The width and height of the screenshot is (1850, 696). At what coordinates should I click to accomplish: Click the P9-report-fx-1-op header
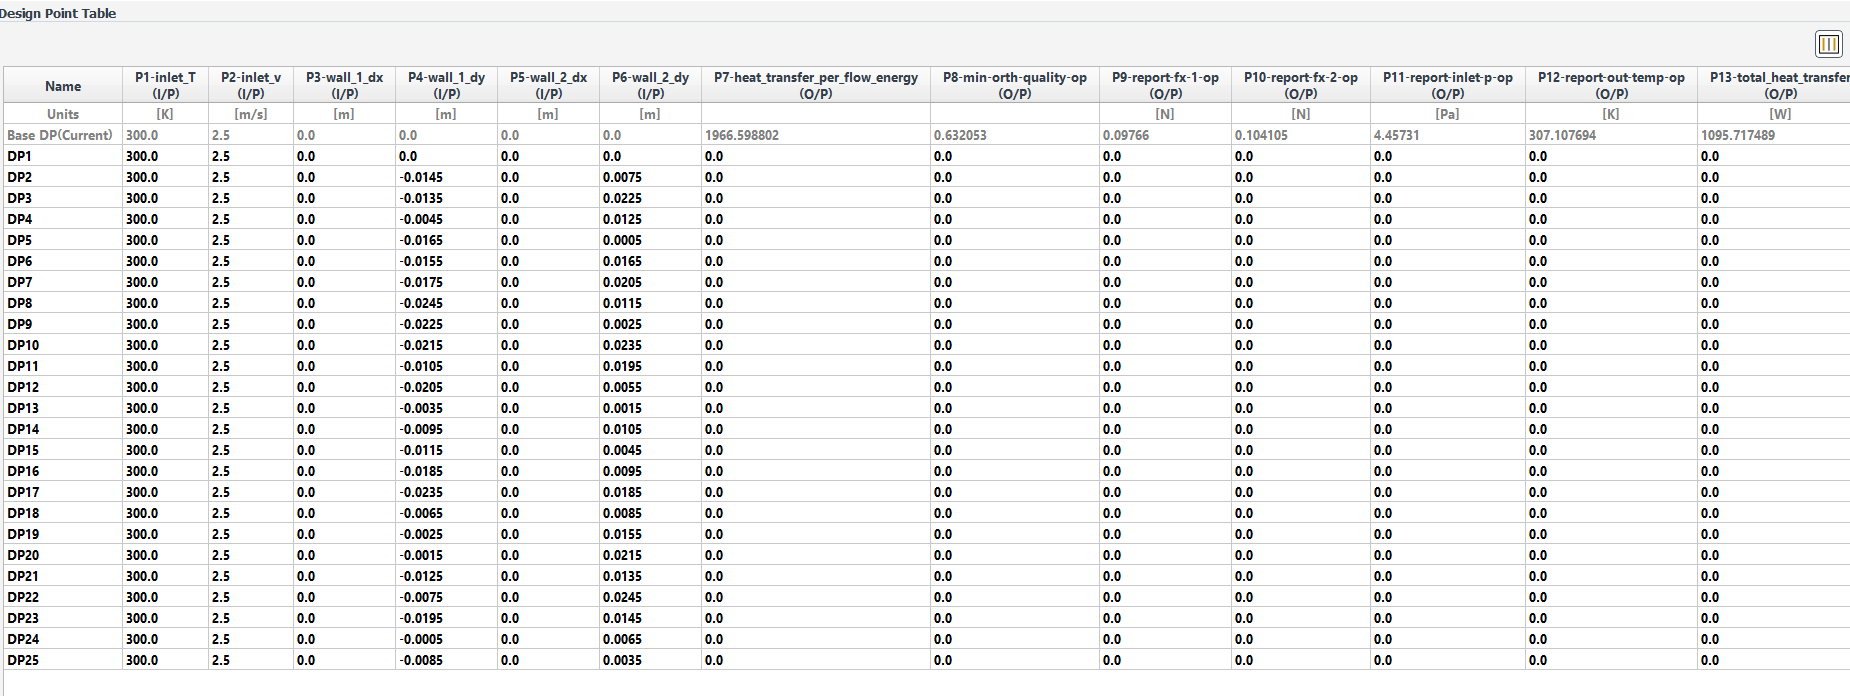coord(1165,85)
